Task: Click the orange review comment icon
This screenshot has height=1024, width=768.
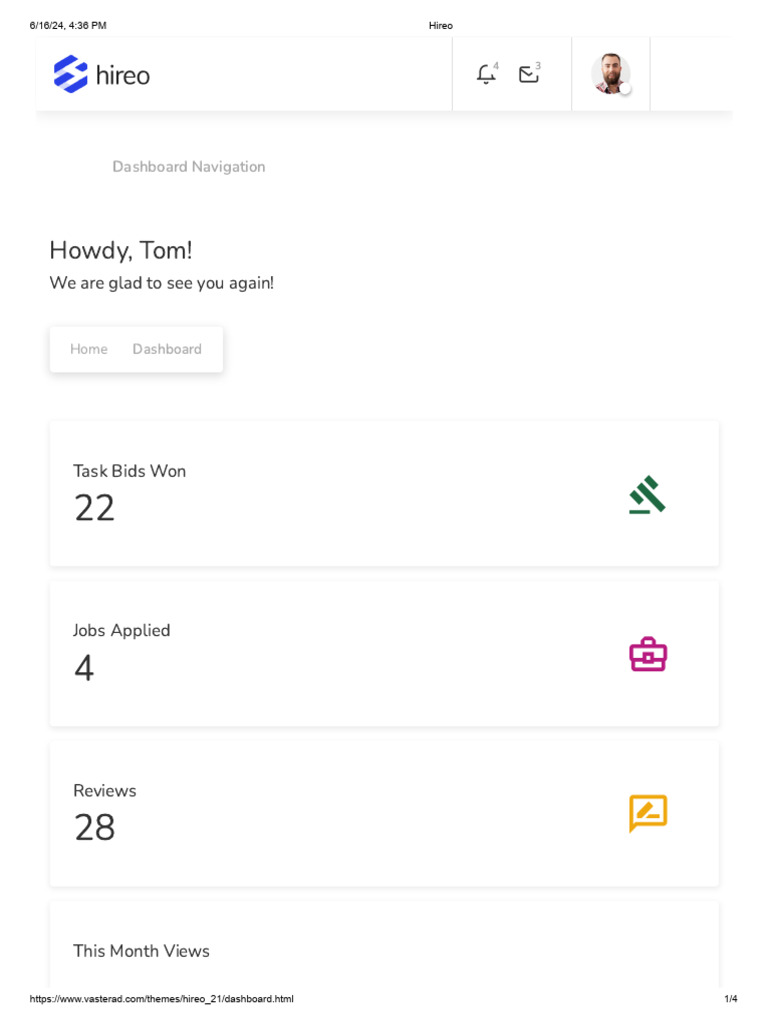Action: point(648,813)
